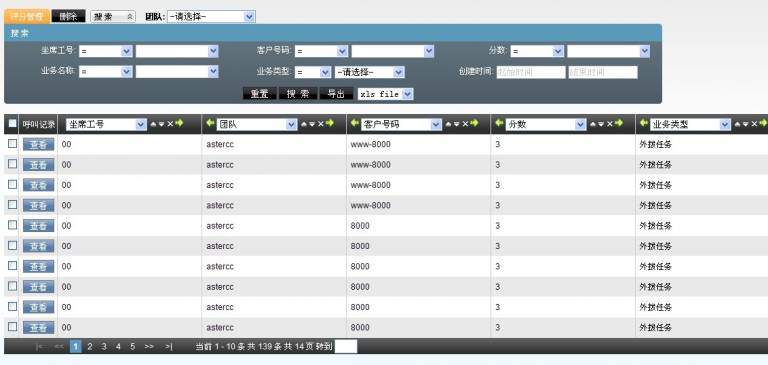Check the select-all checkbox in table header
The width and height of the screenshot is (768, 365).
13,123
